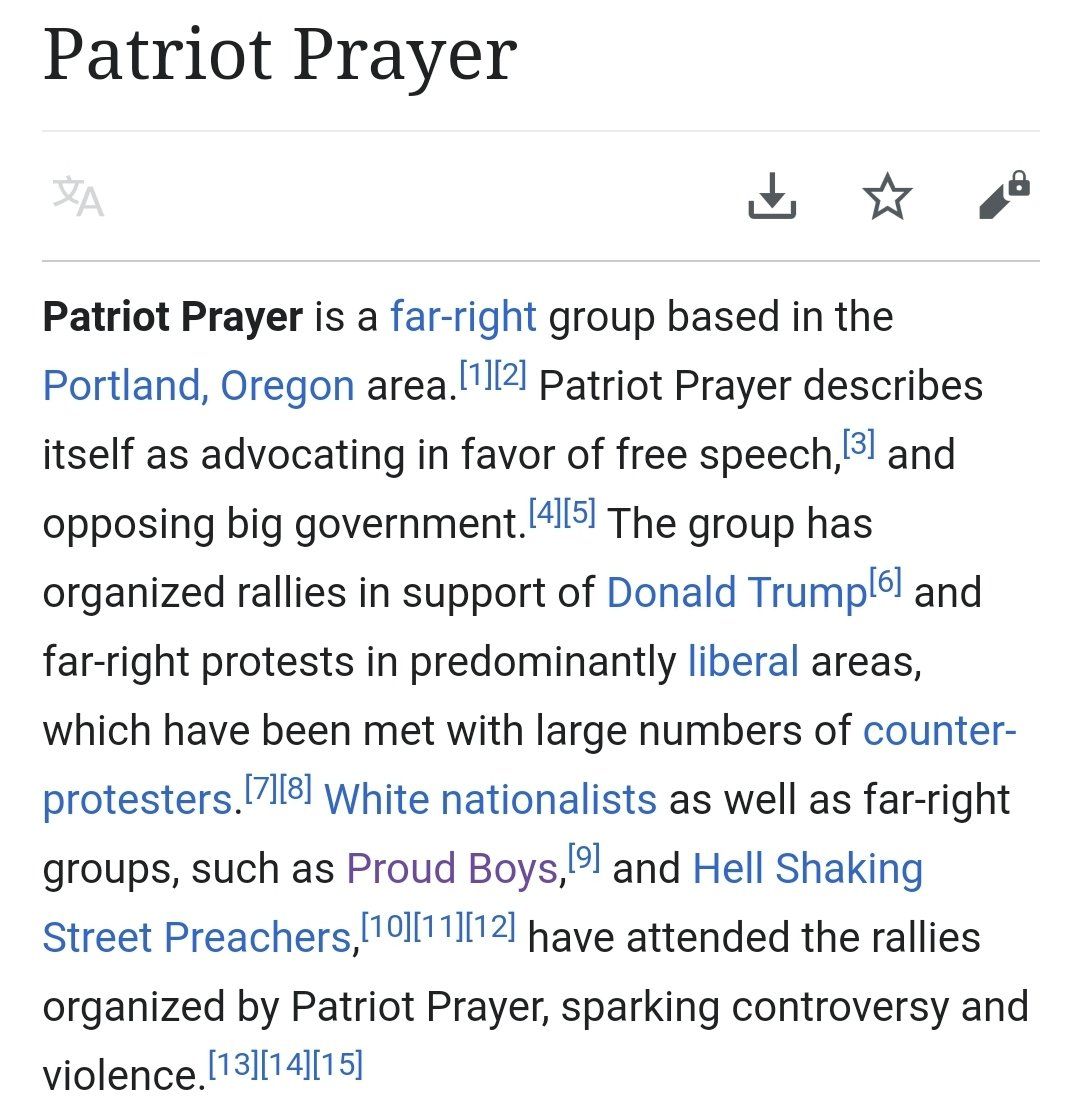1079x1110 pixels.
Task: Open the Donald Trump article link
Action: [736, 593]
